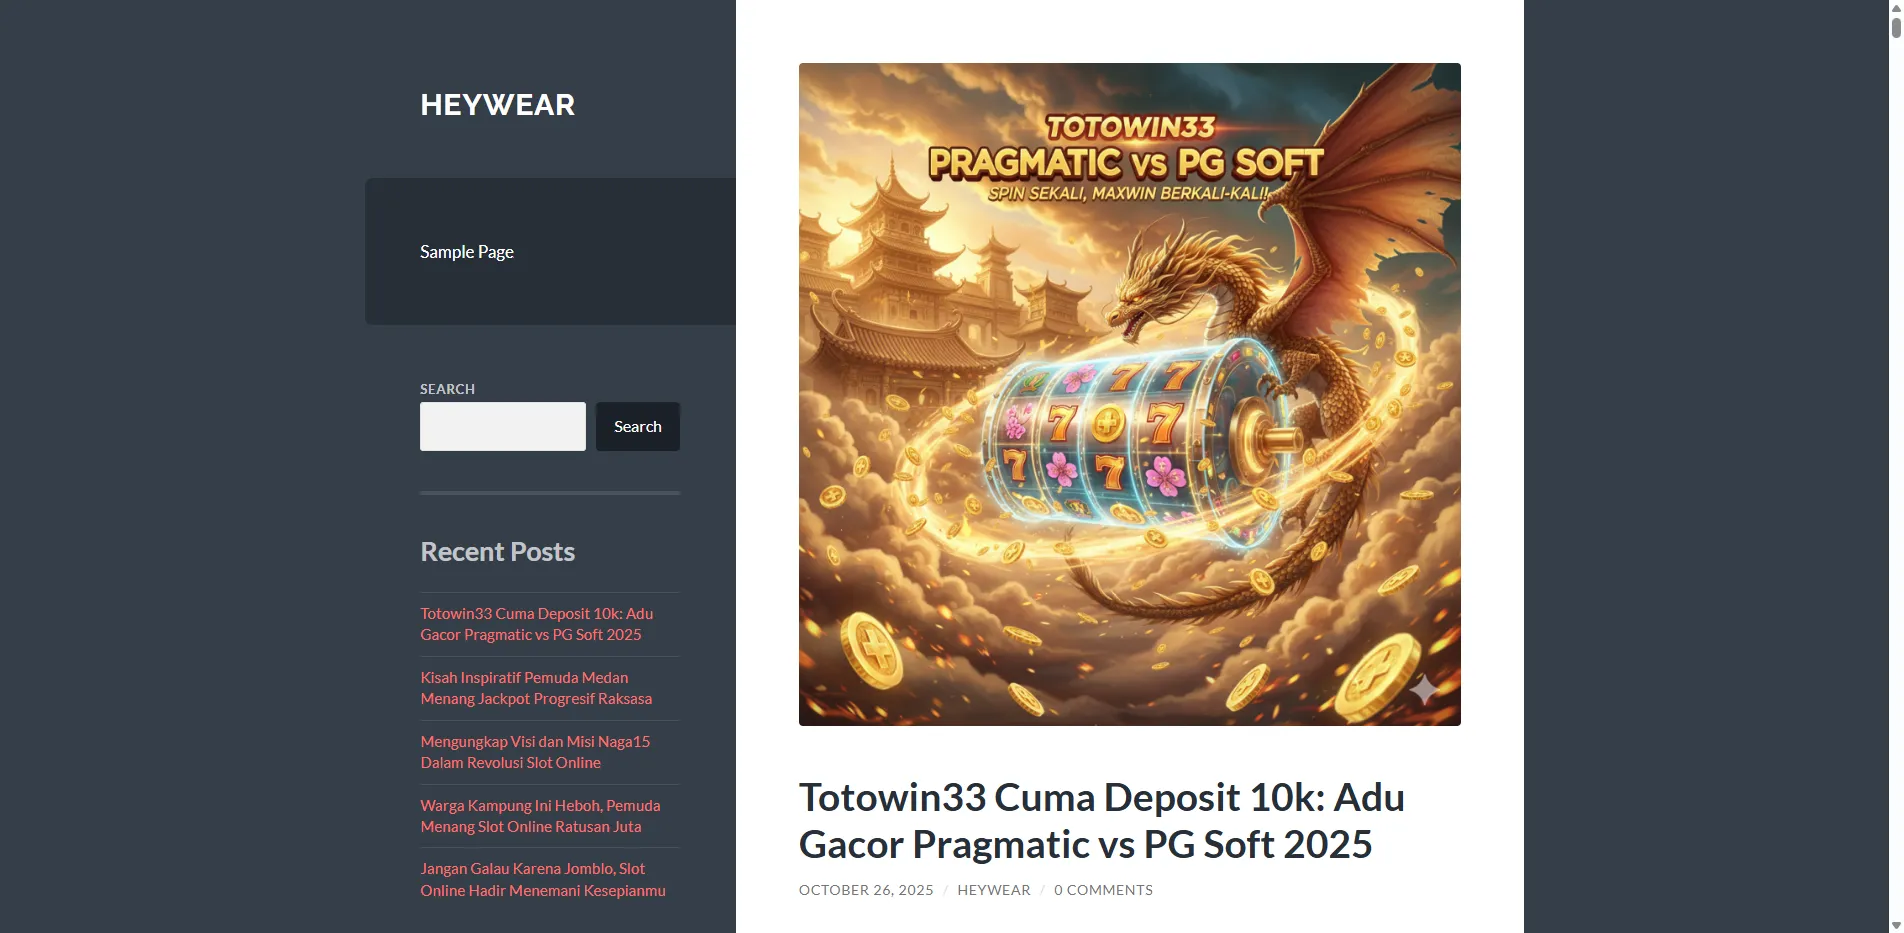Open the 0 Comments link
The height and width of the screenshot is (933, 1904).
1103,890
